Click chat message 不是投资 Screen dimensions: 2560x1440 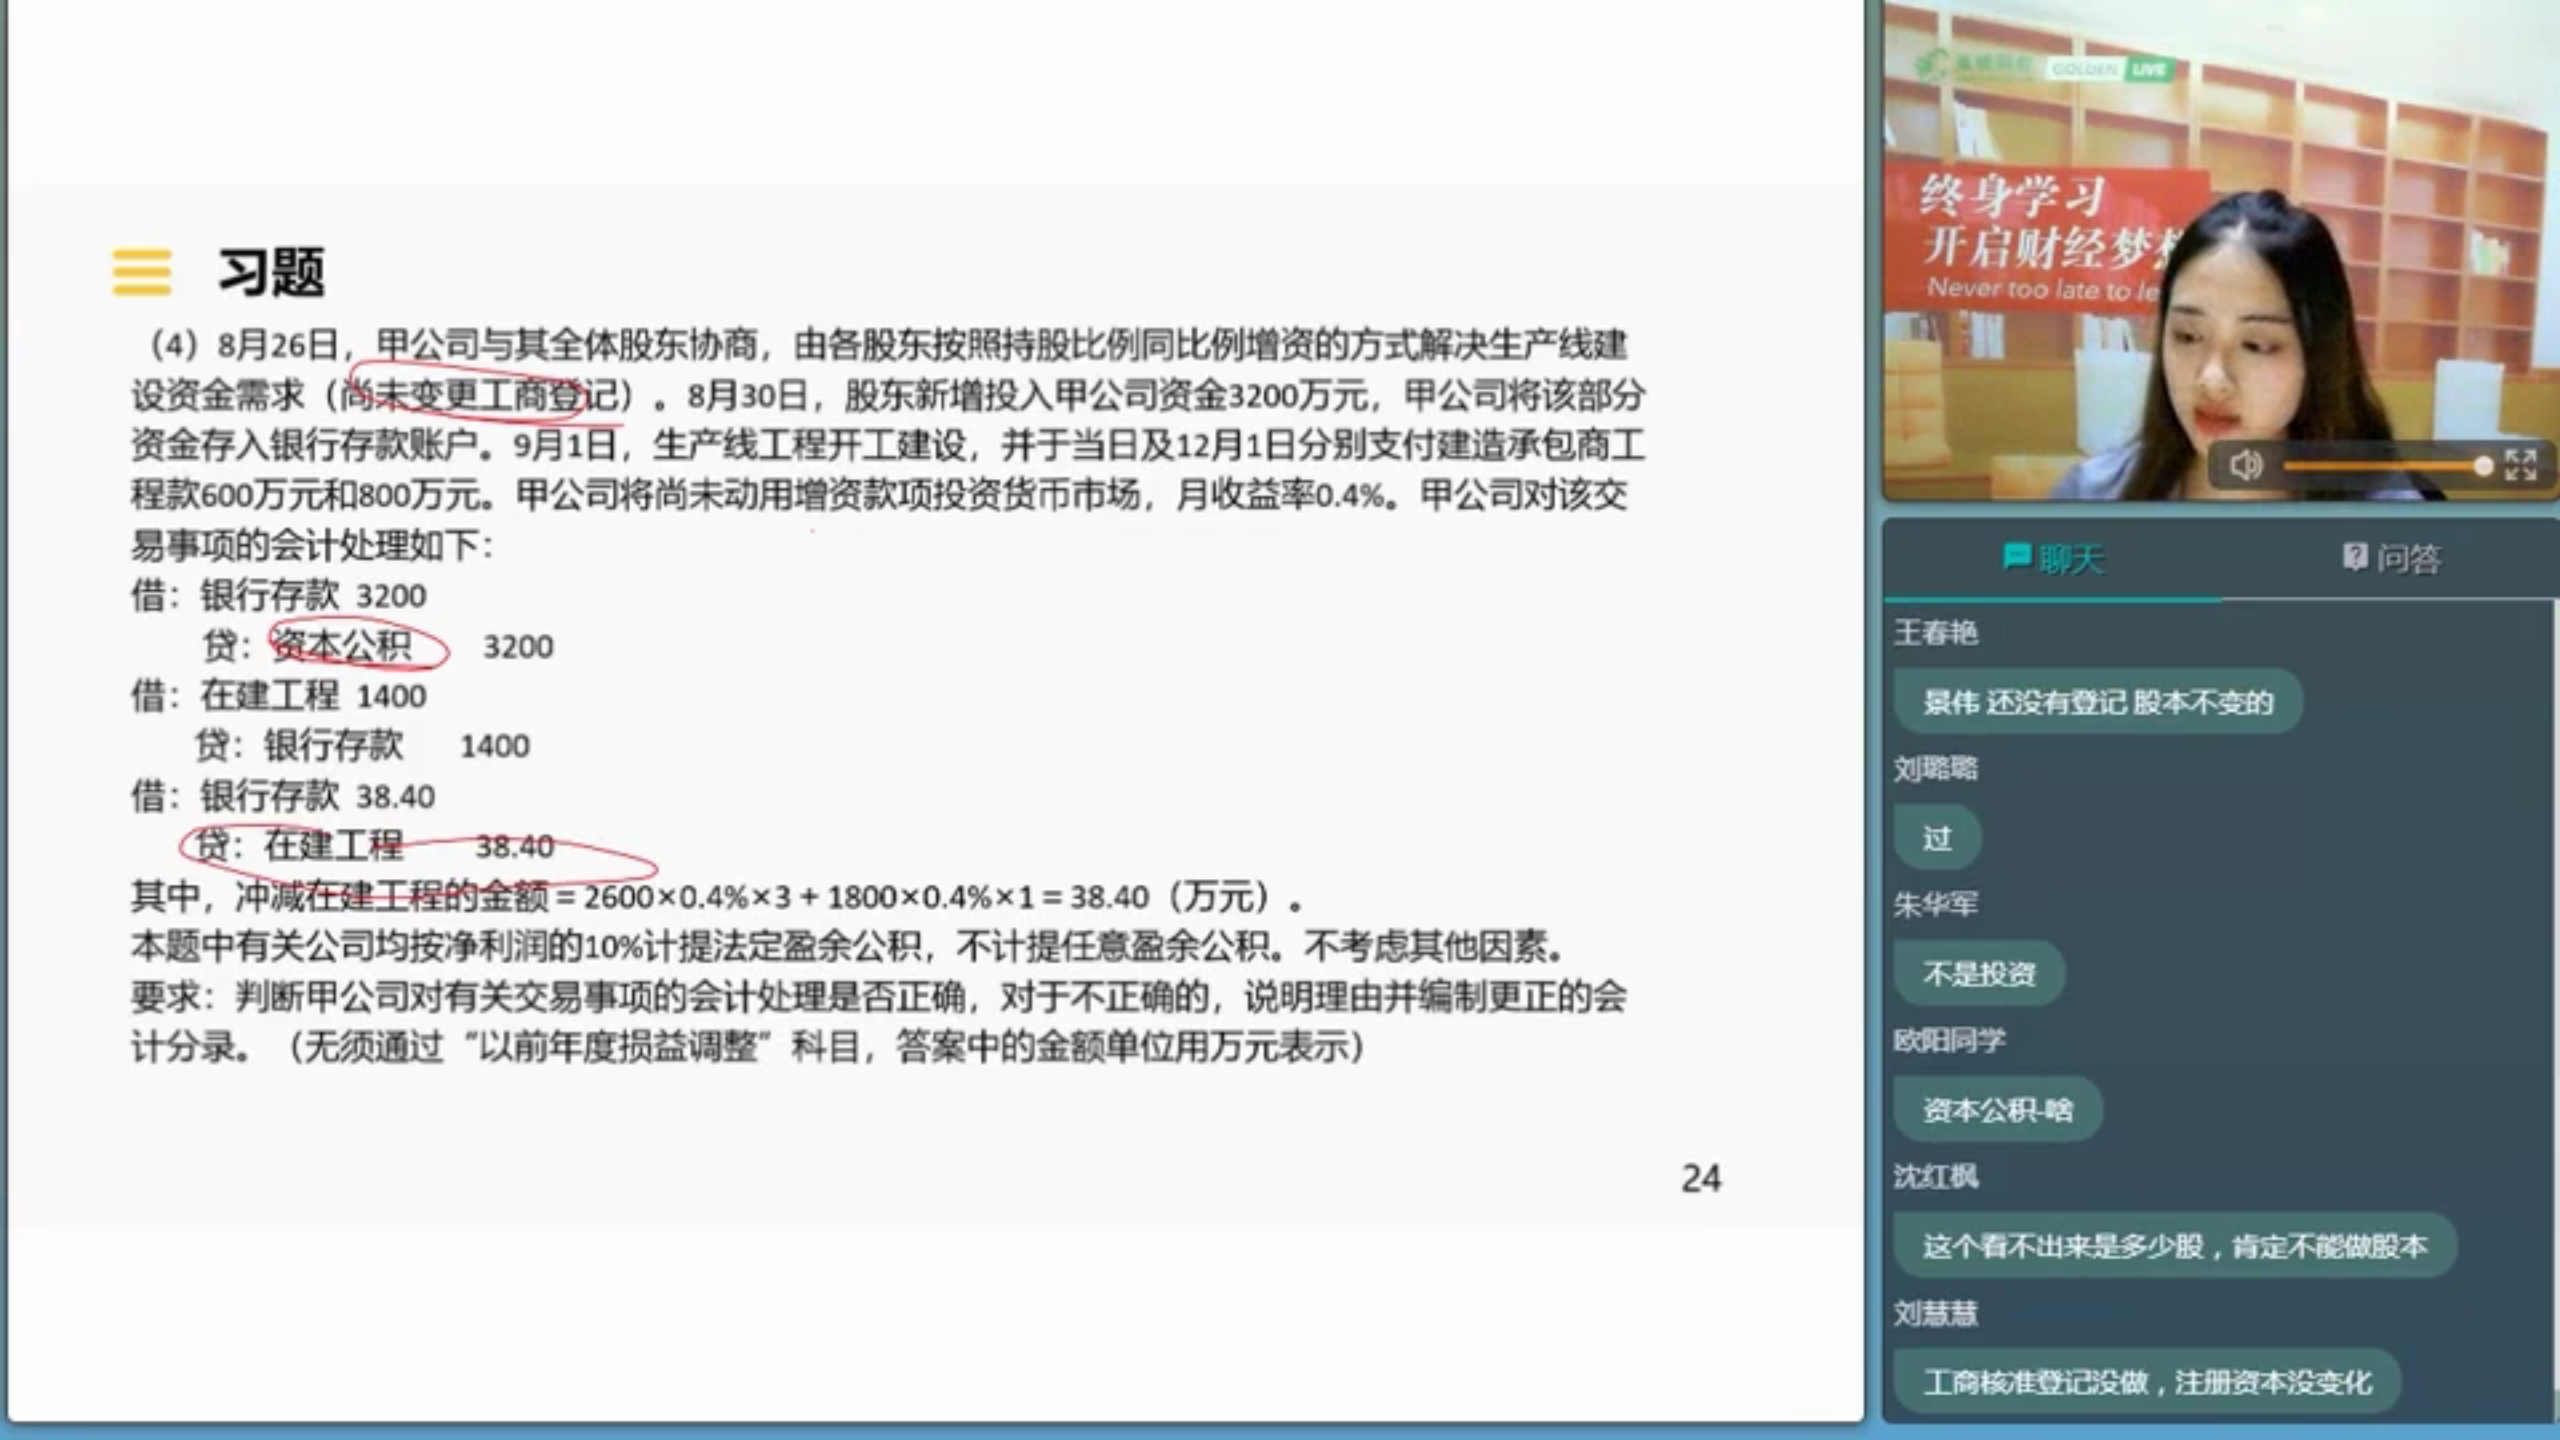[1978, 974]
